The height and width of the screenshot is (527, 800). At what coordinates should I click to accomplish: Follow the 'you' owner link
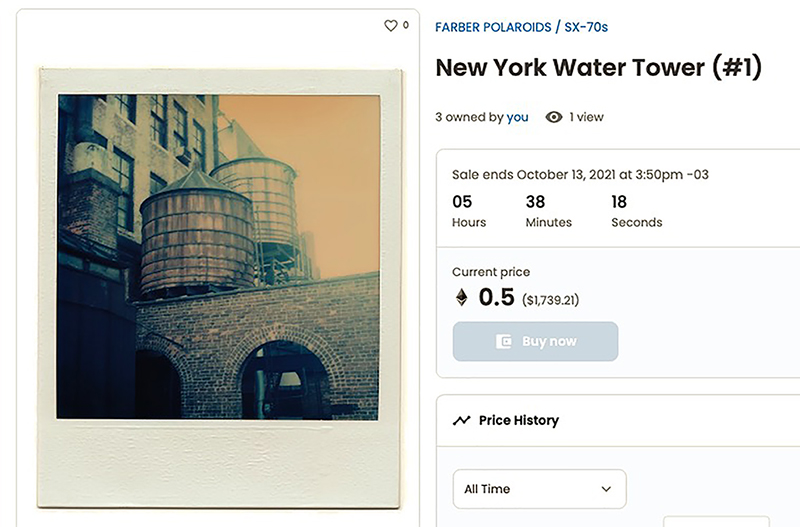517,117
